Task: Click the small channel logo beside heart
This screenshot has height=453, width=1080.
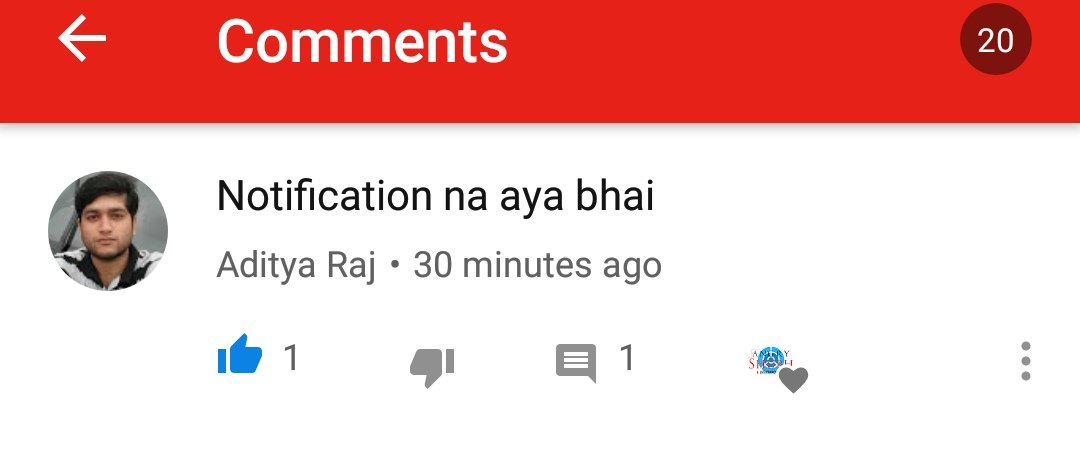Action: 771,360
